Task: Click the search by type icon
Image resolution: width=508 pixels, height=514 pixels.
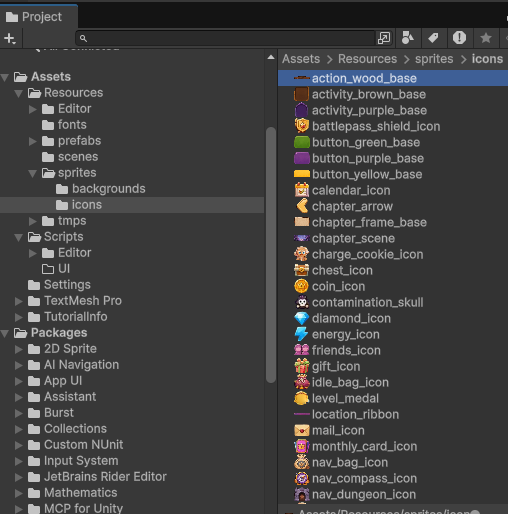Action: pyautogui.click(x=408, y=38)
